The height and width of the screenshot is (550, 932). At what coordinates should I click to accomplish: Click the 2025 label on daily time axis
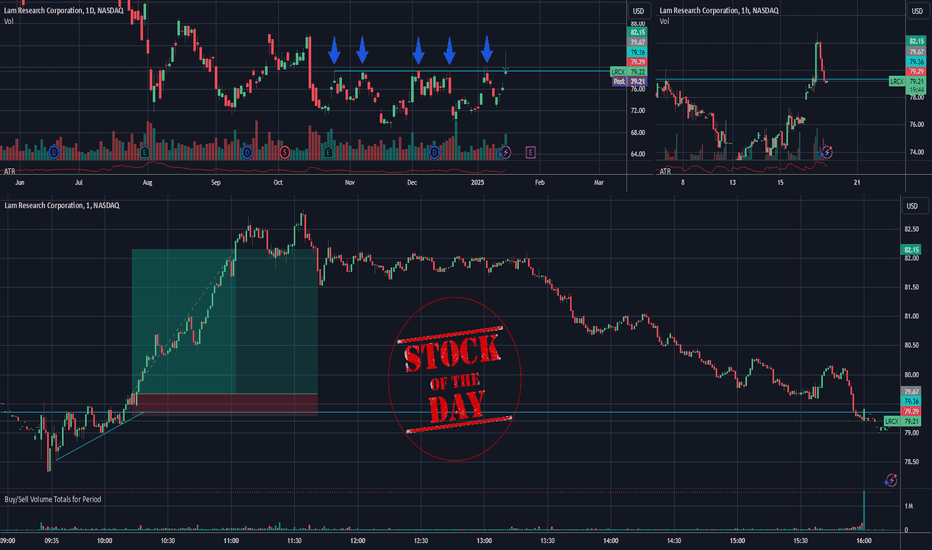pyautogui.click(x=477, y=183)
